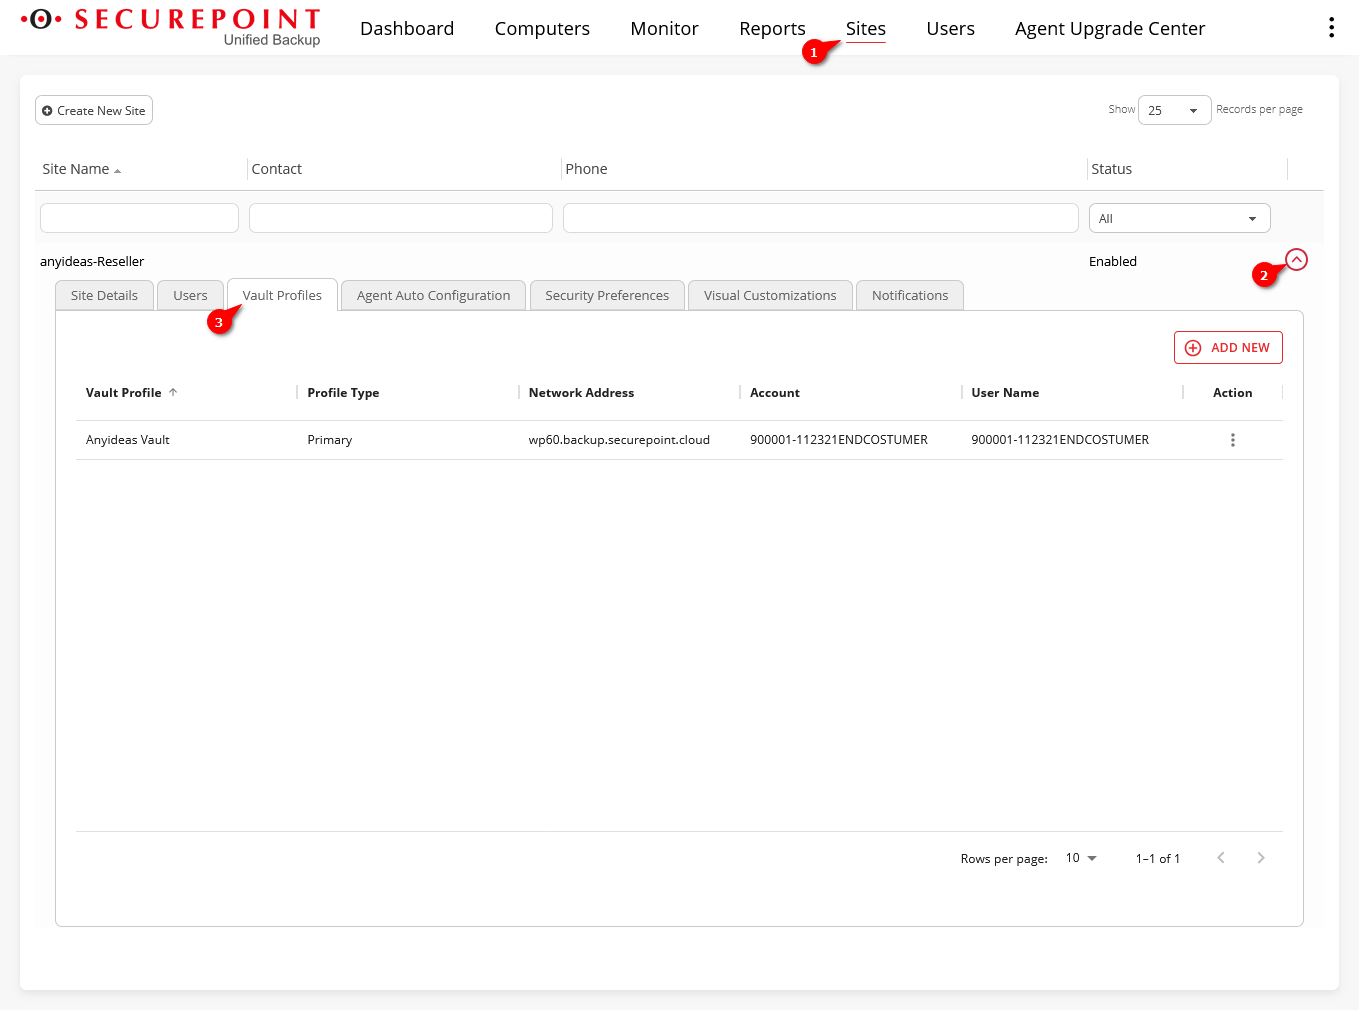
Task: Click the Site Name filter field
Action: click(139, 218)
